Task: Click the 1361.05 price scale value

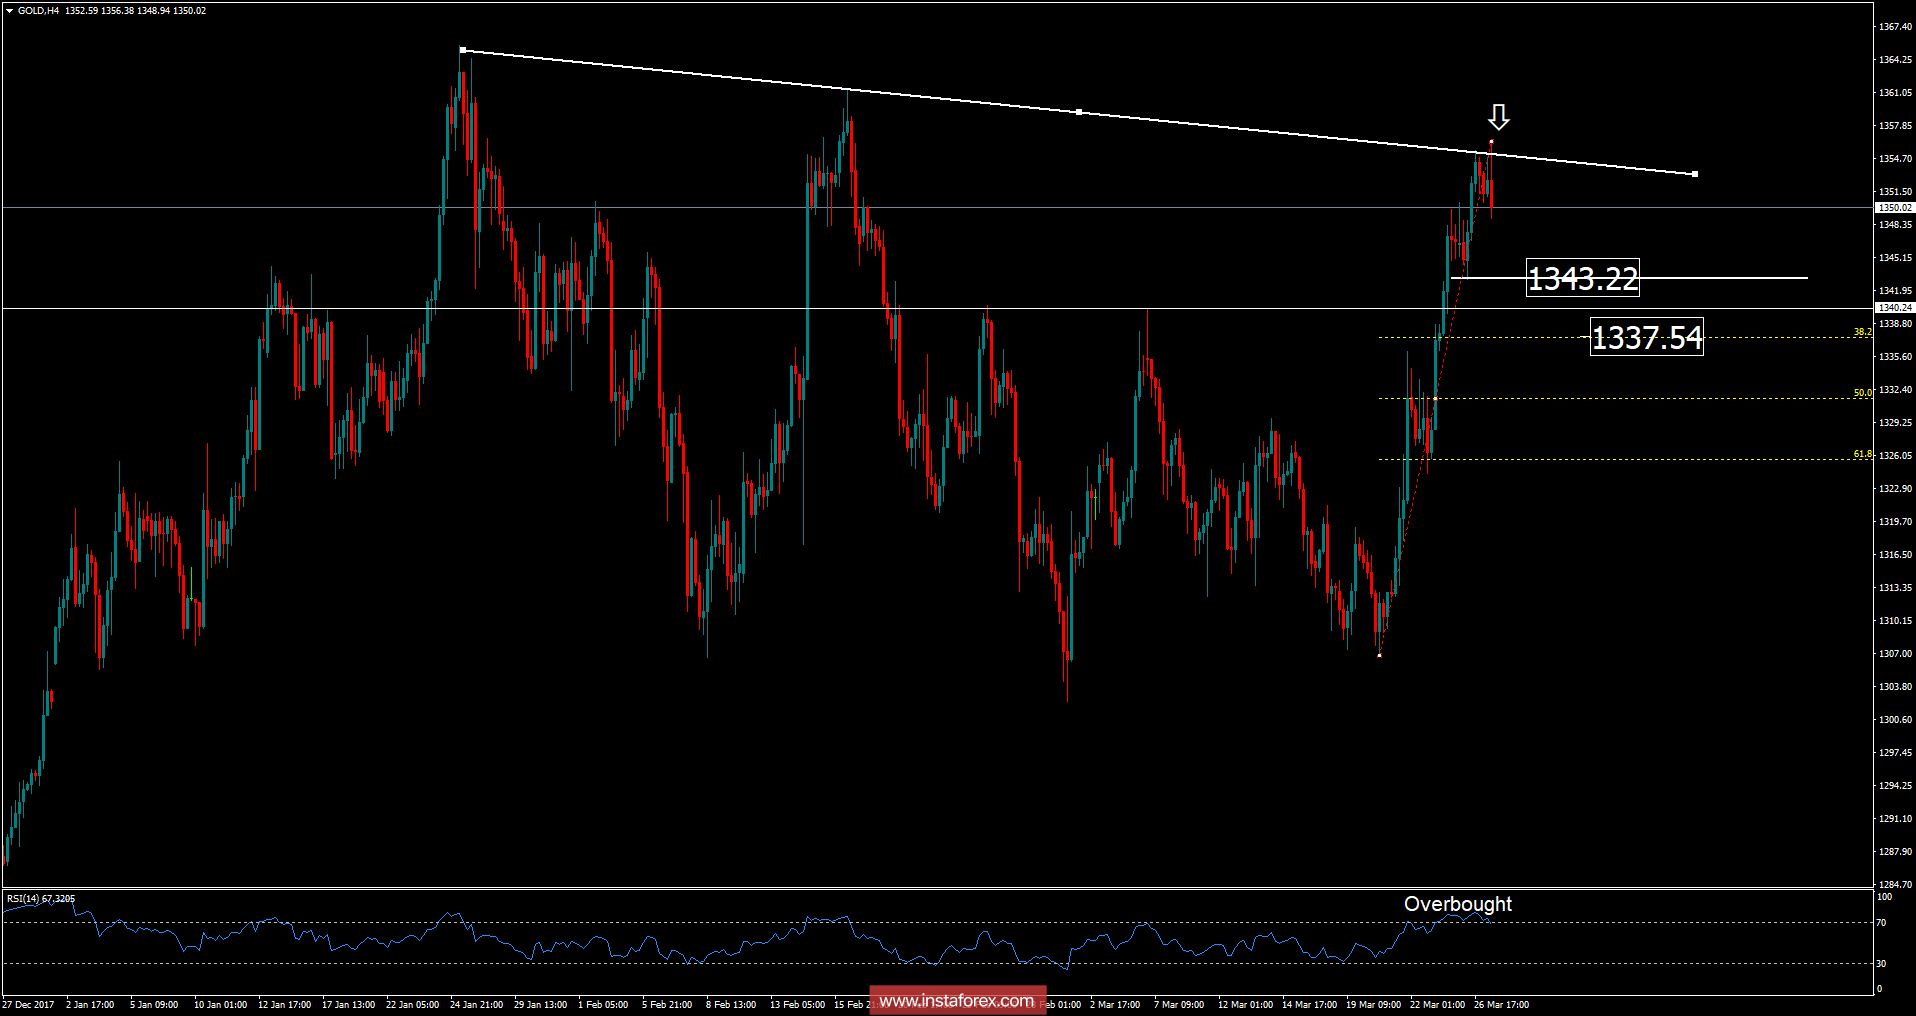Action: (x=1895, y=93)
